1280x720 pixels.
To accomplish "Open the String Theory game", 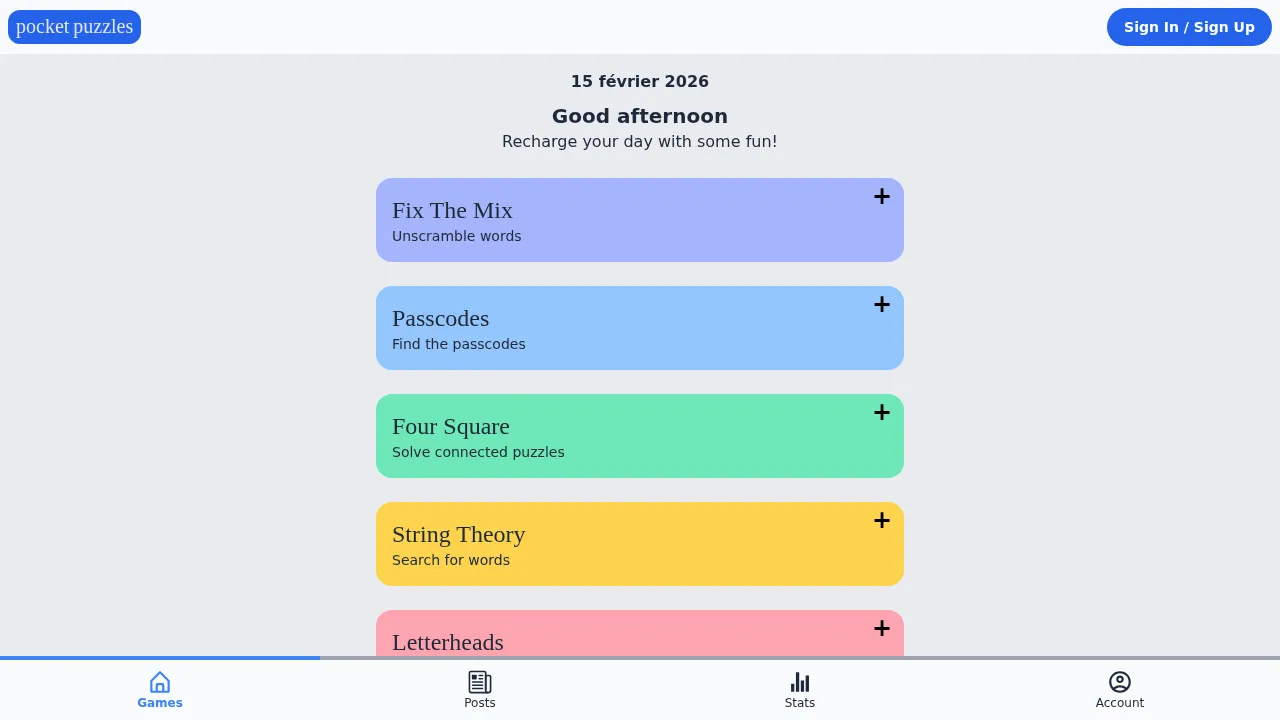I will click(458, 535).
